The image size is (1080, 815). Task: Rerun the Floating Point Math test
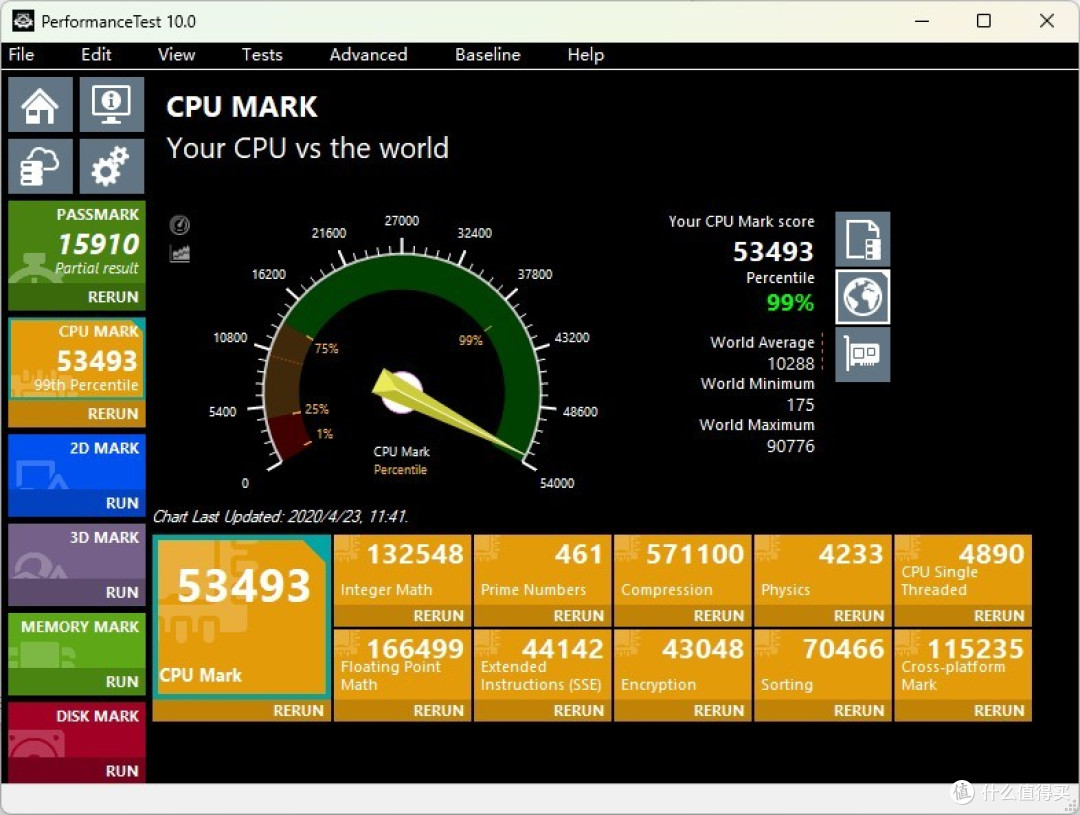[438, 710]
